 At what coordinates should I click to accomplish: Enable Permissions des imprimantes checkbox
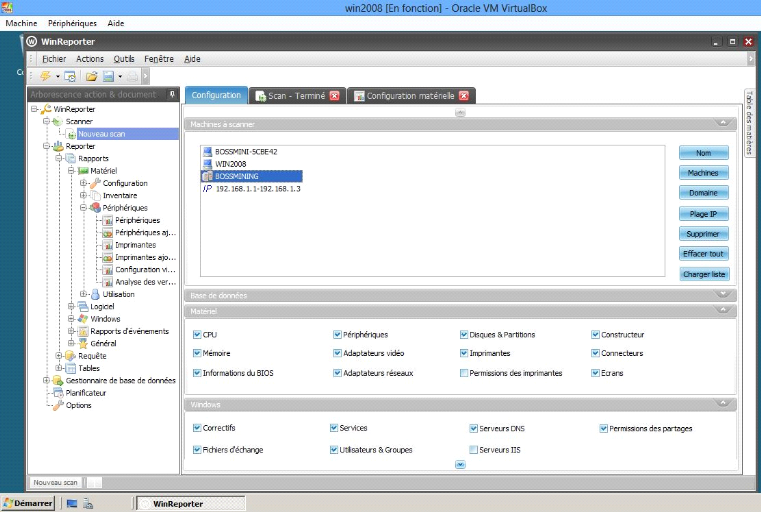[x=464, y=373]
